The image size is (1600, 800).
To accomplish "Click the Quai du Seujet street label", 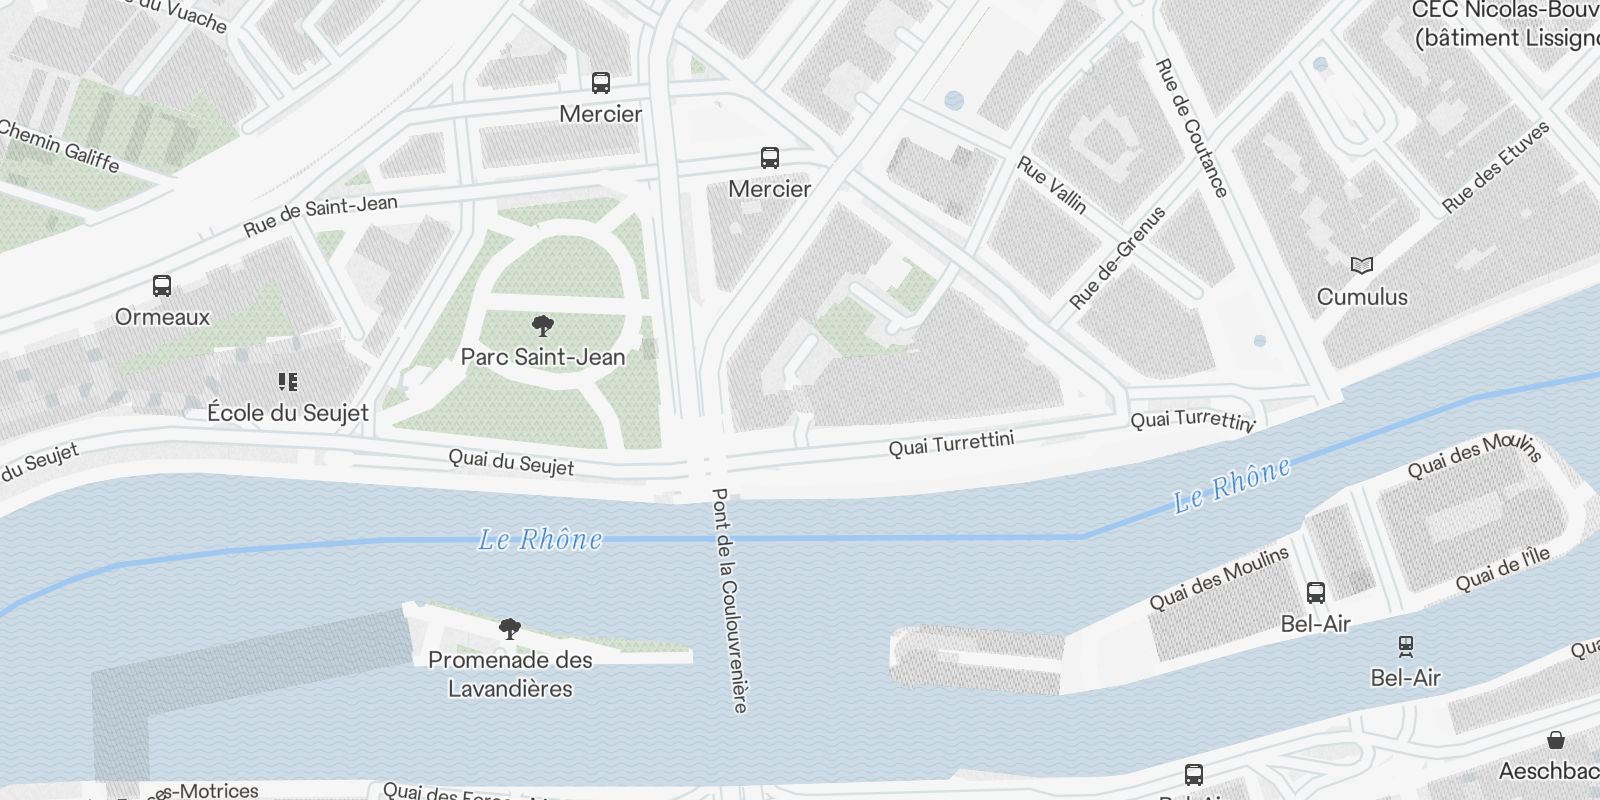I will (x=511, y=462).
